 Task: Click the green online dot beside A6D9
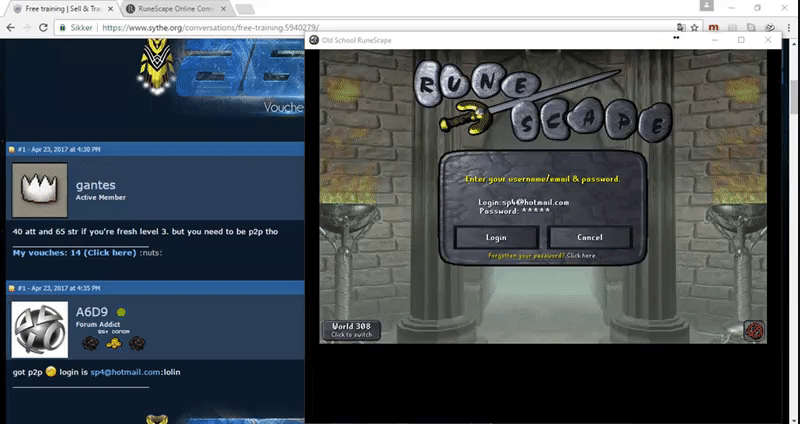(x=121, y=312)
